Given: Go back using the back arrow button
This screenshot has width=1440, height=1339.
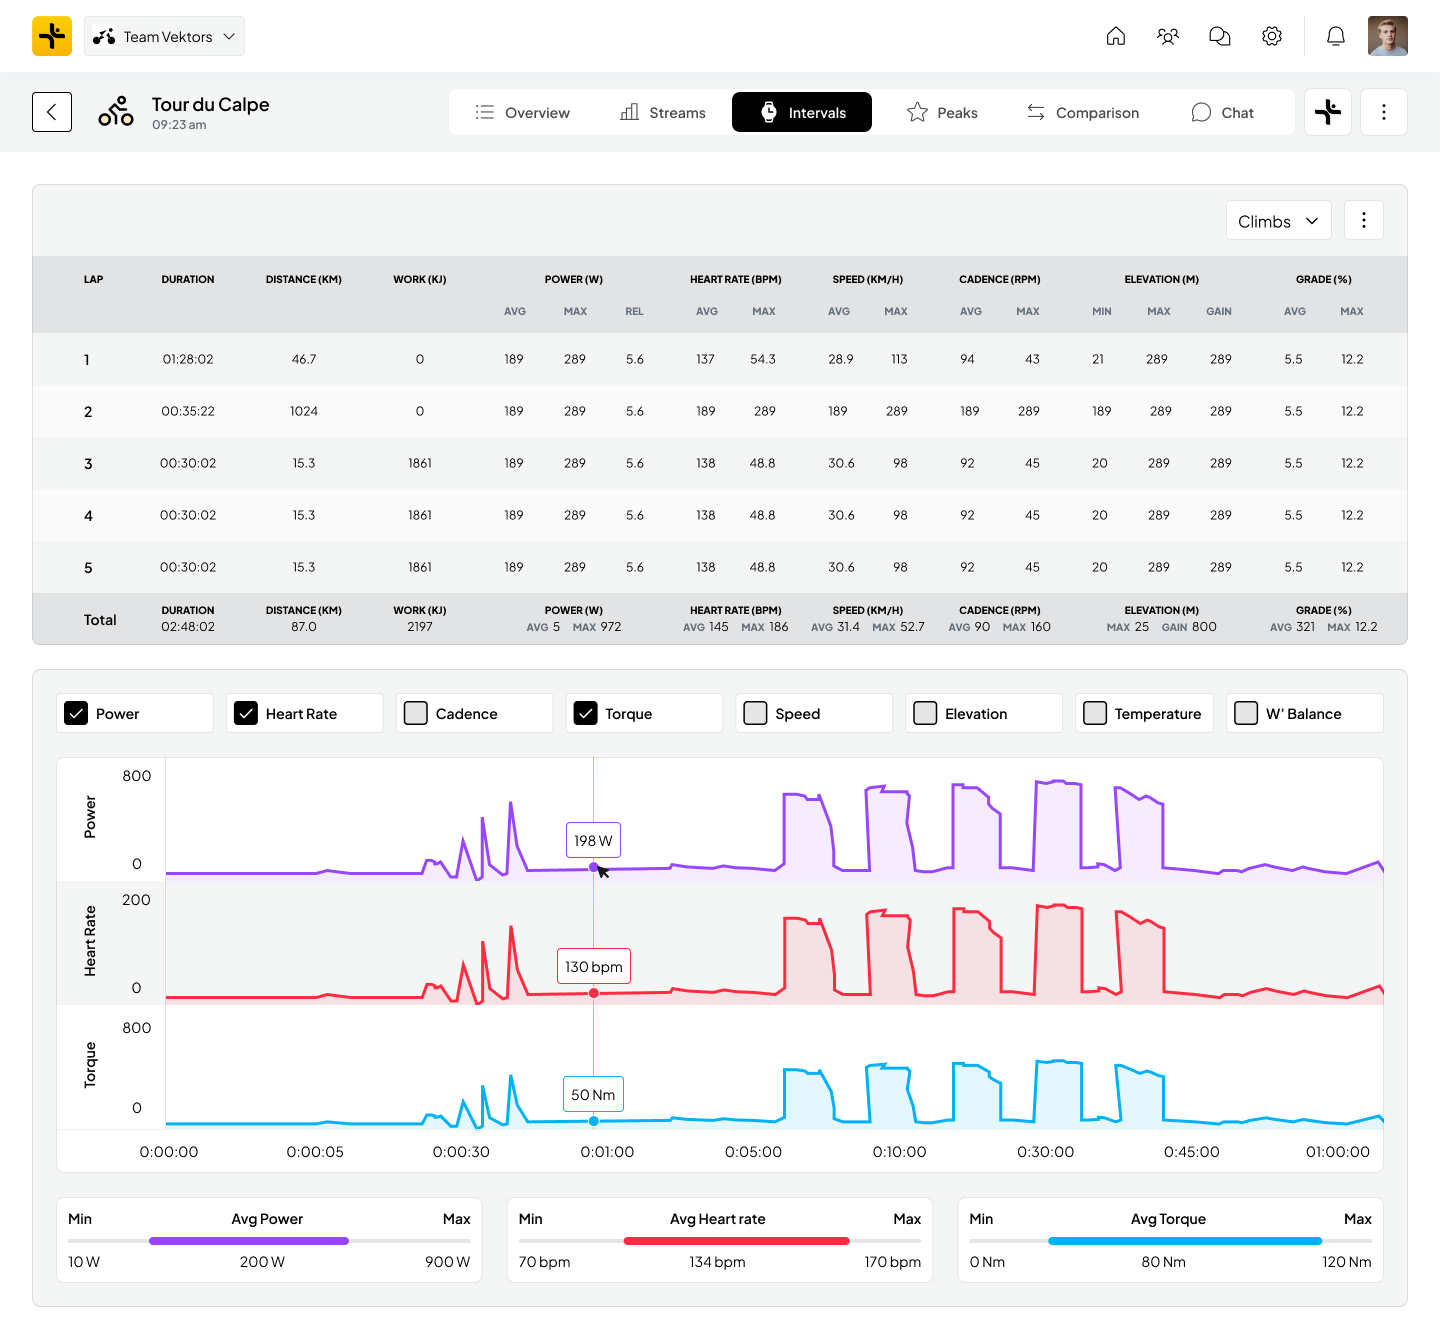Looking at the screenshot, I should point(52,112).
